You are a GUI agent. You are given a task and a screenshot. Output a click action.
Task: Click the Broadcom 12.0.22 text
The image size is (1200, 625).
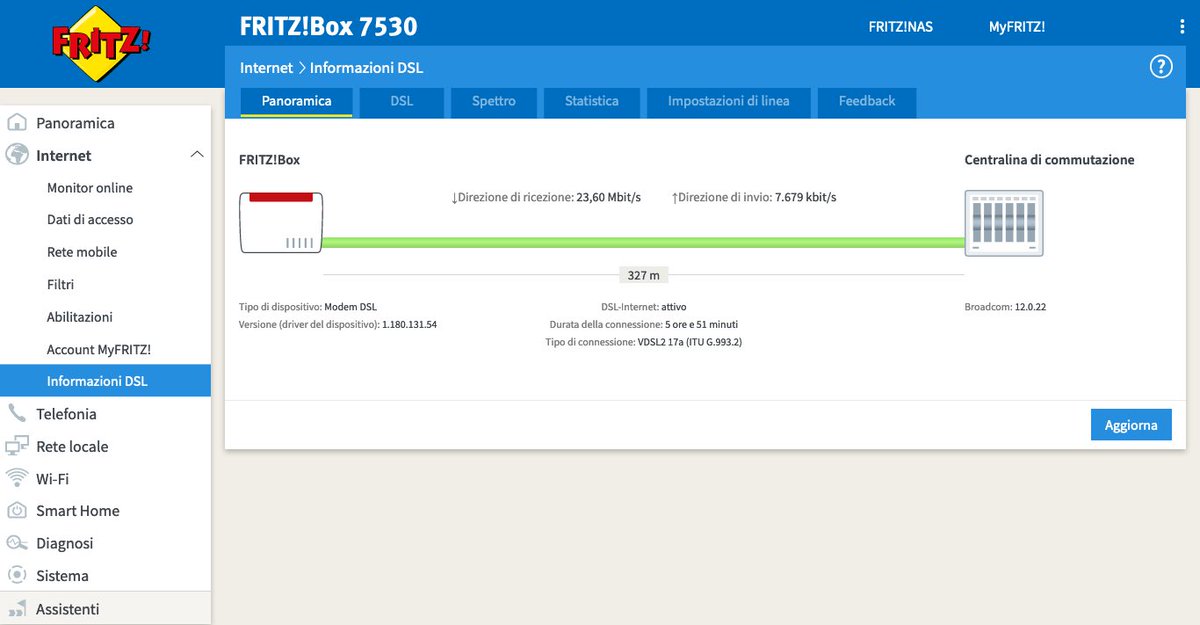tap(1005, 307)
